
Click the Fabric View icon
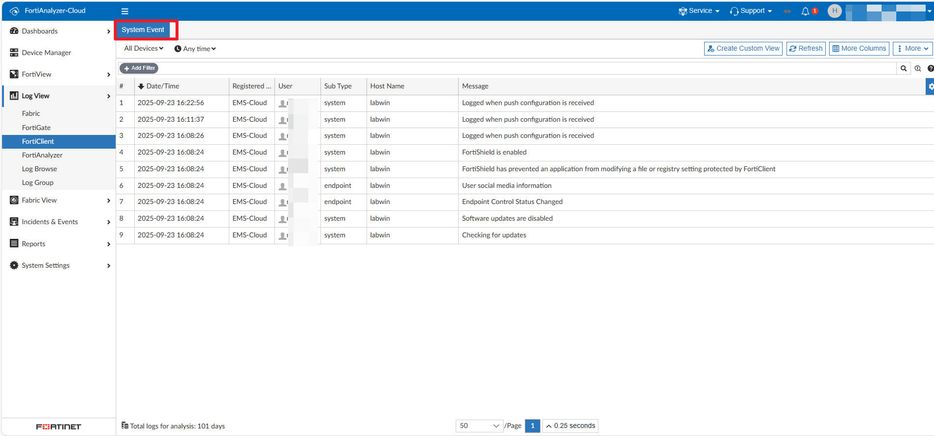[14, 200]
